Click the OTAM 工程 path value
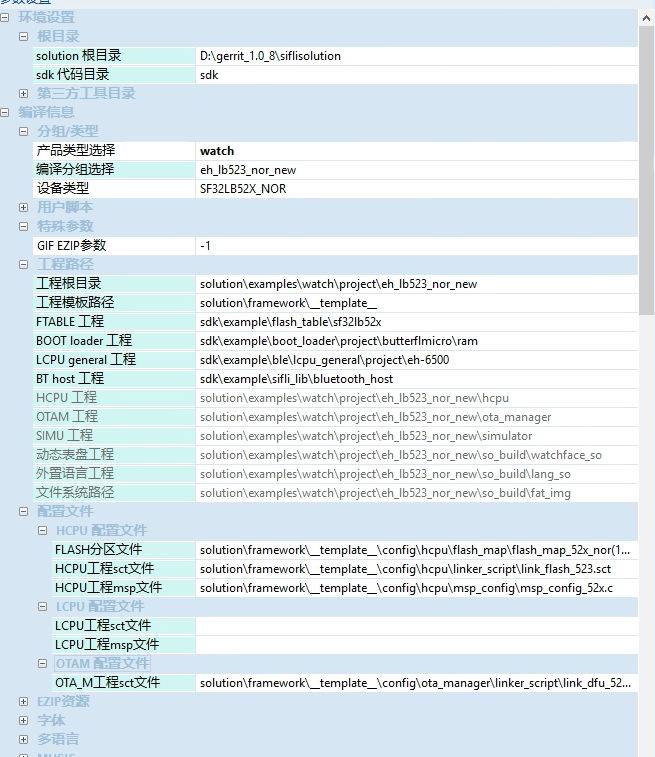655x757 pixels. (x=417, y=417)
